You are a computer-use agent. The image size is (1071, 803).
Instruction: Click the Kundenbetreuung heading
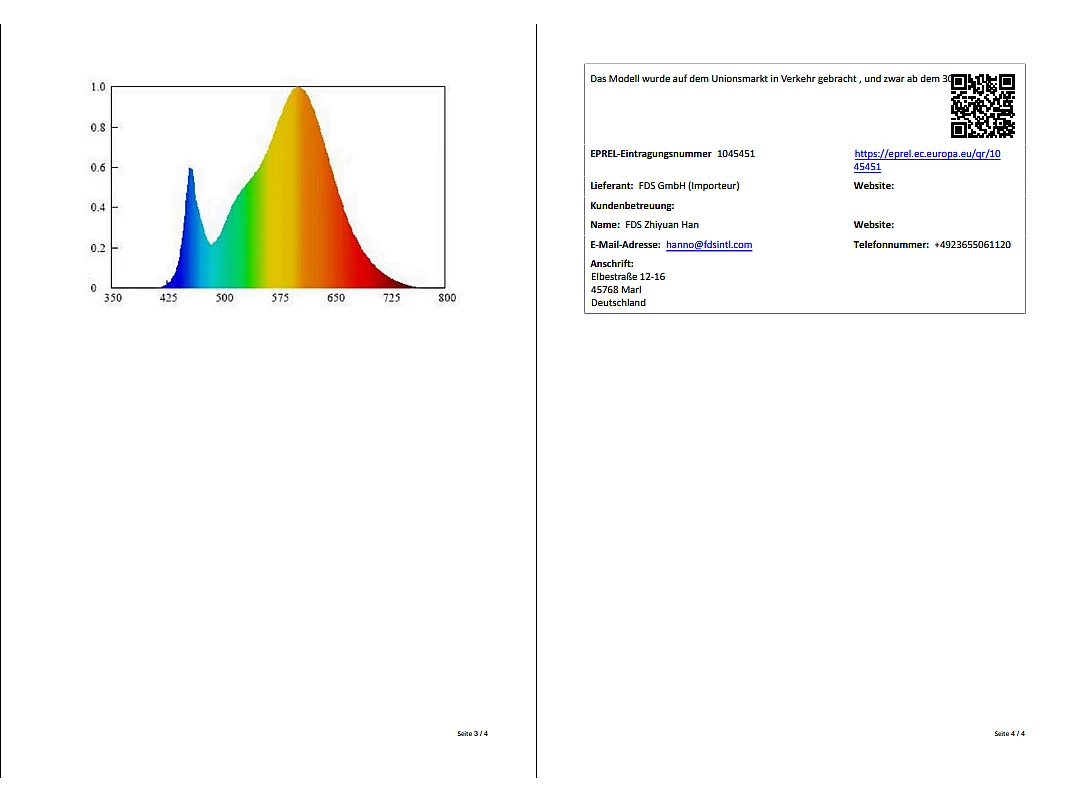632,206
